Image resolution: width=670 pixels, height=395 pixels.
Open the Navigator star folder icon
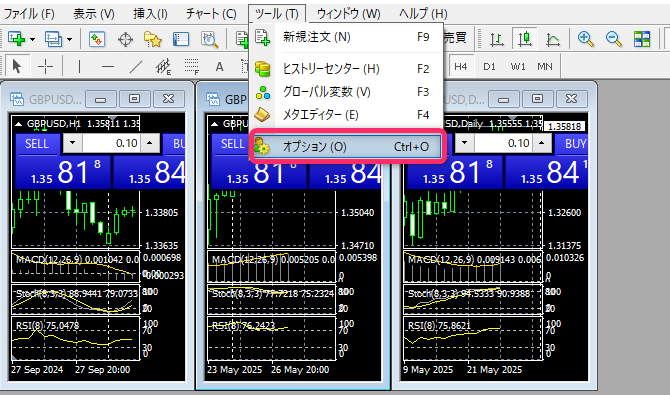coord(153,39)
